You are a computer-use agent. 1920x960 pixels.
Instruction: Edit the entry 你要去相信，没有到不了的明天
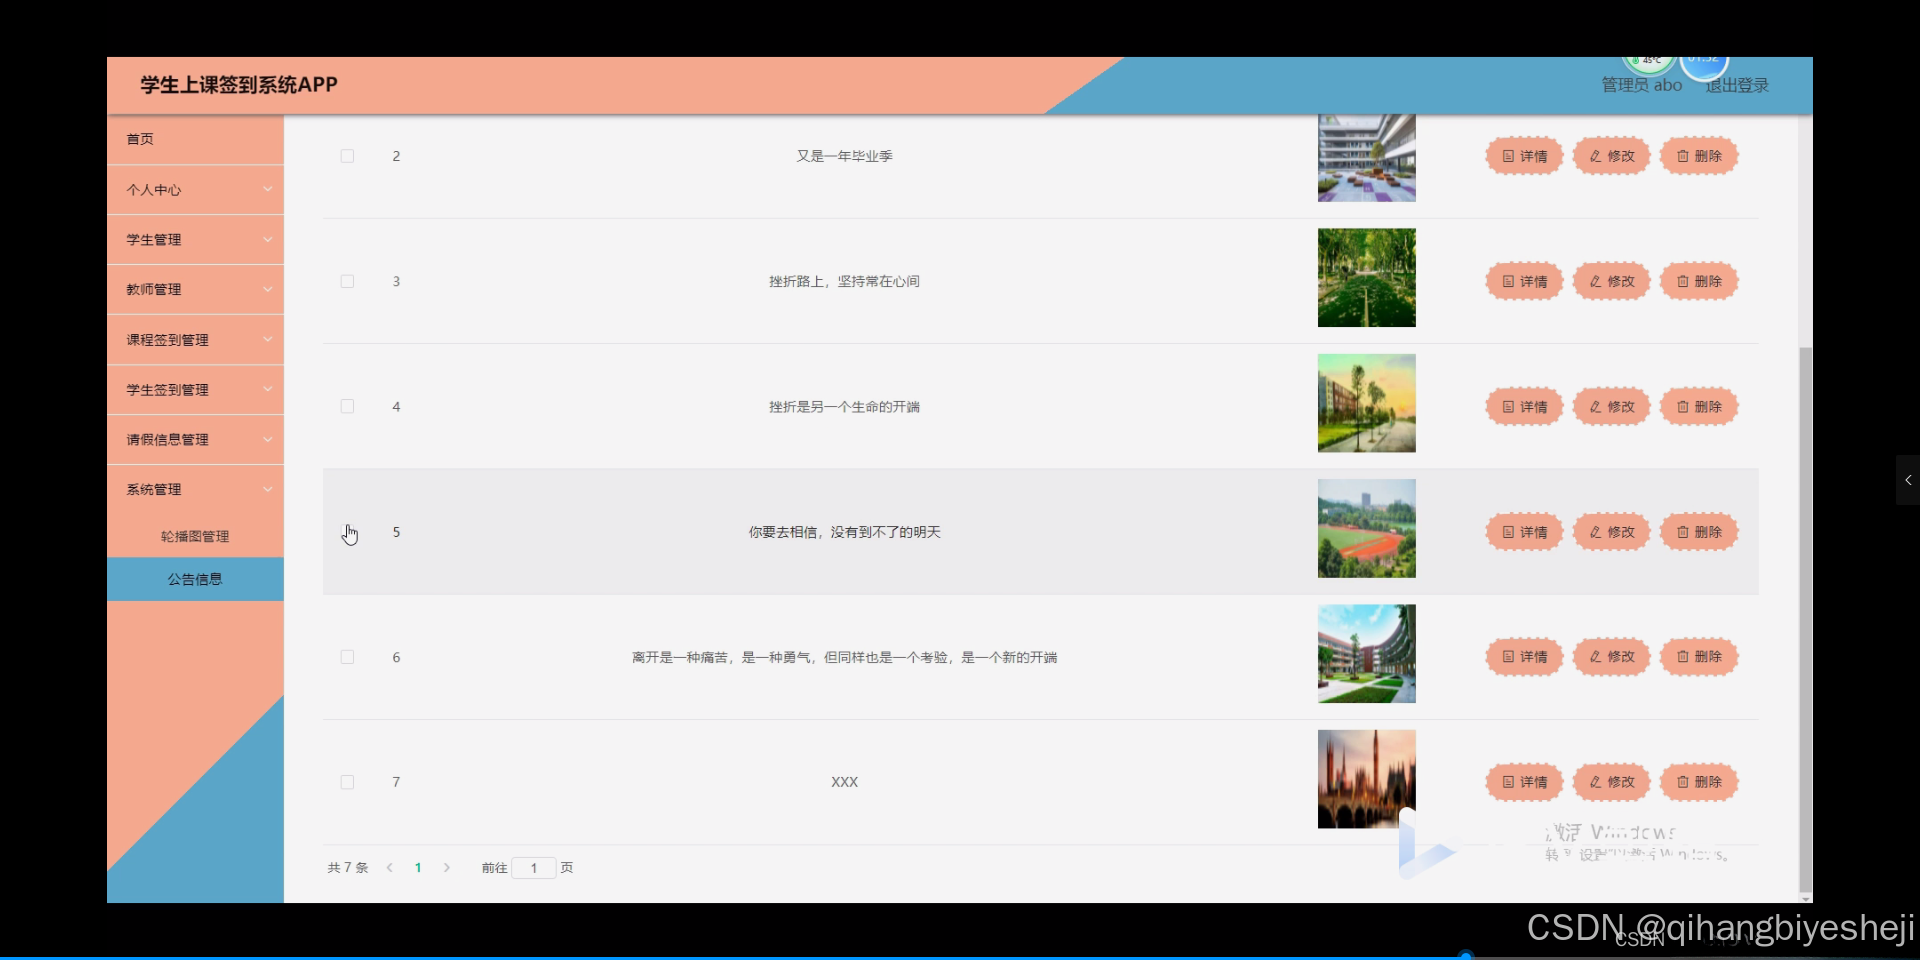pos(1610,531)
